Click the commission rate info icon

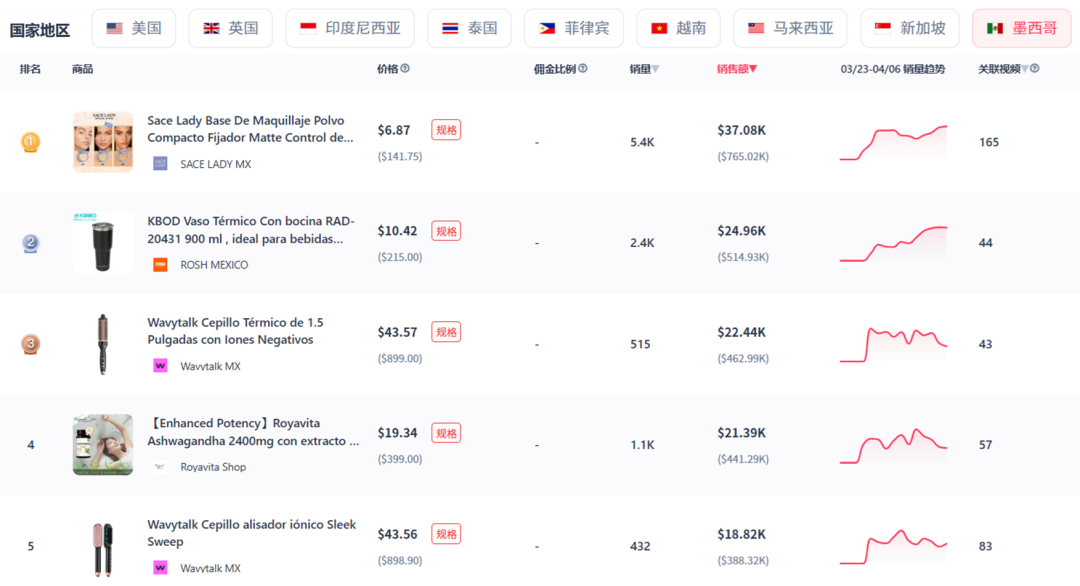tap(583, 68)
